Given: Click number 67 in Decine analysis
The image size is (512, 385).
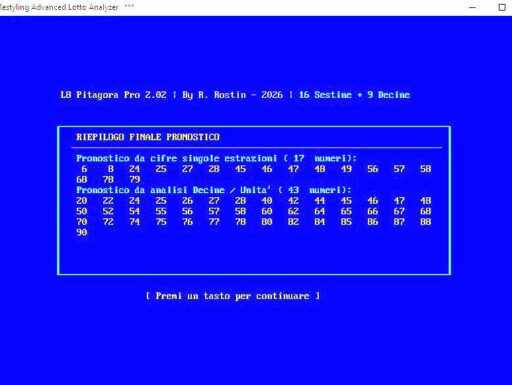Looking at the screenshot, I should pos(399,211).
